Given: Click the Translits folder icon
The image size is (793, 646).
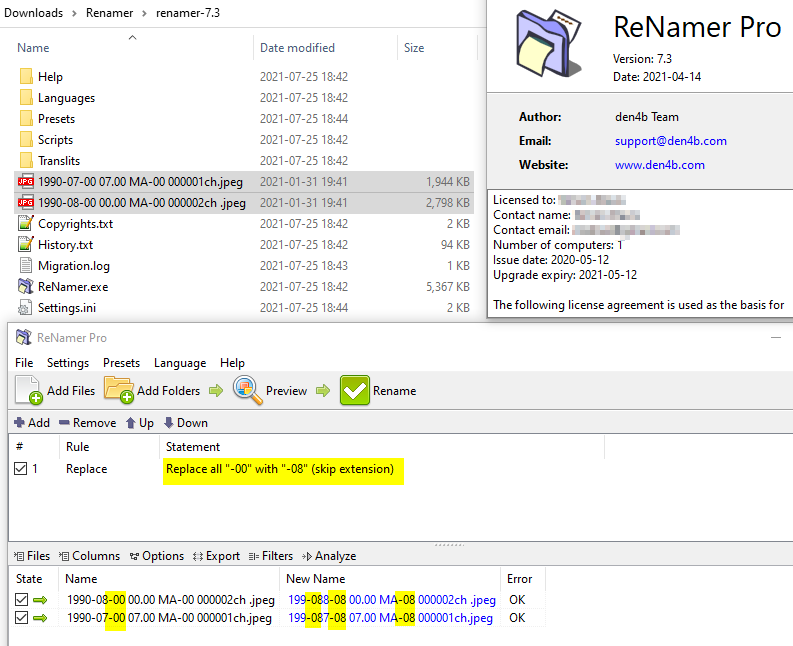Looking at the screenshot, I should [x=26, y=160].
